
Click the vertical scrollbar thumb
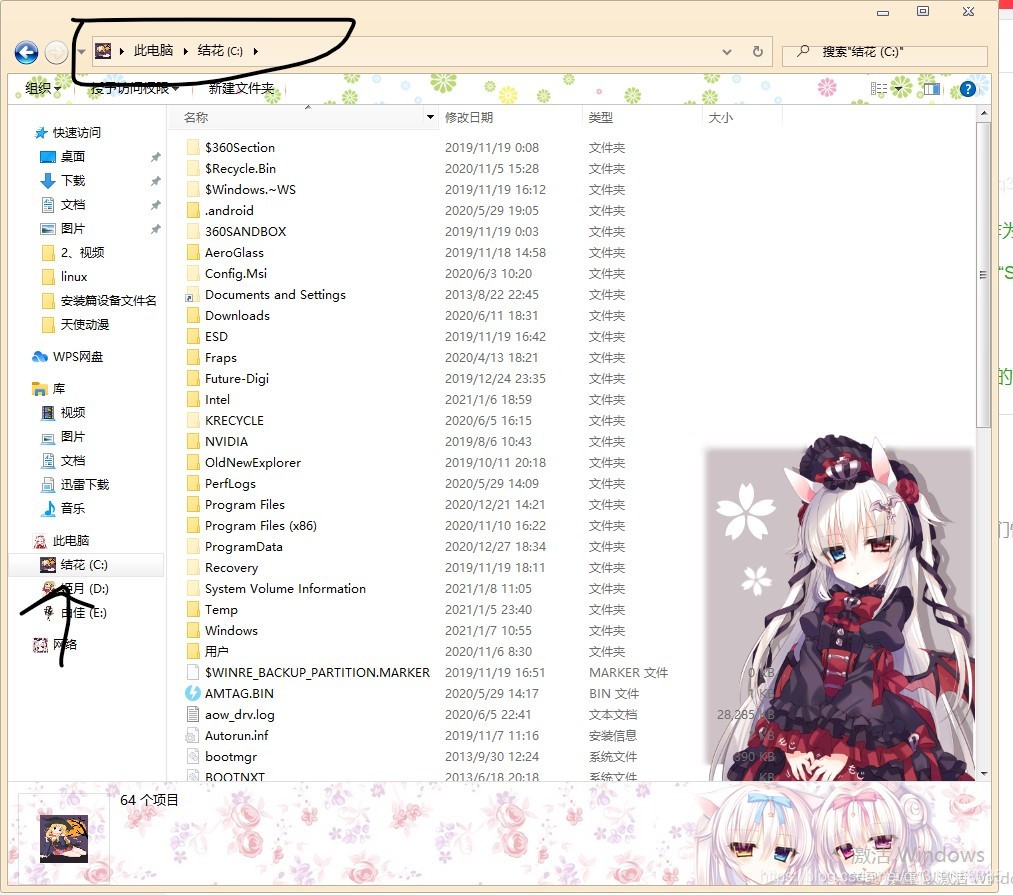click(983, 275)
